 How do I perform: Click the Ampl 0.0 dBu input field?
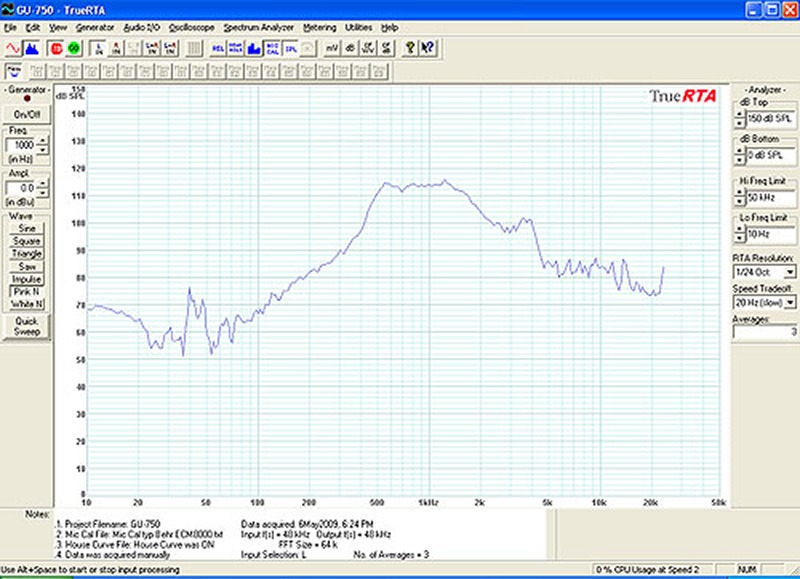[x=21, y=188]
